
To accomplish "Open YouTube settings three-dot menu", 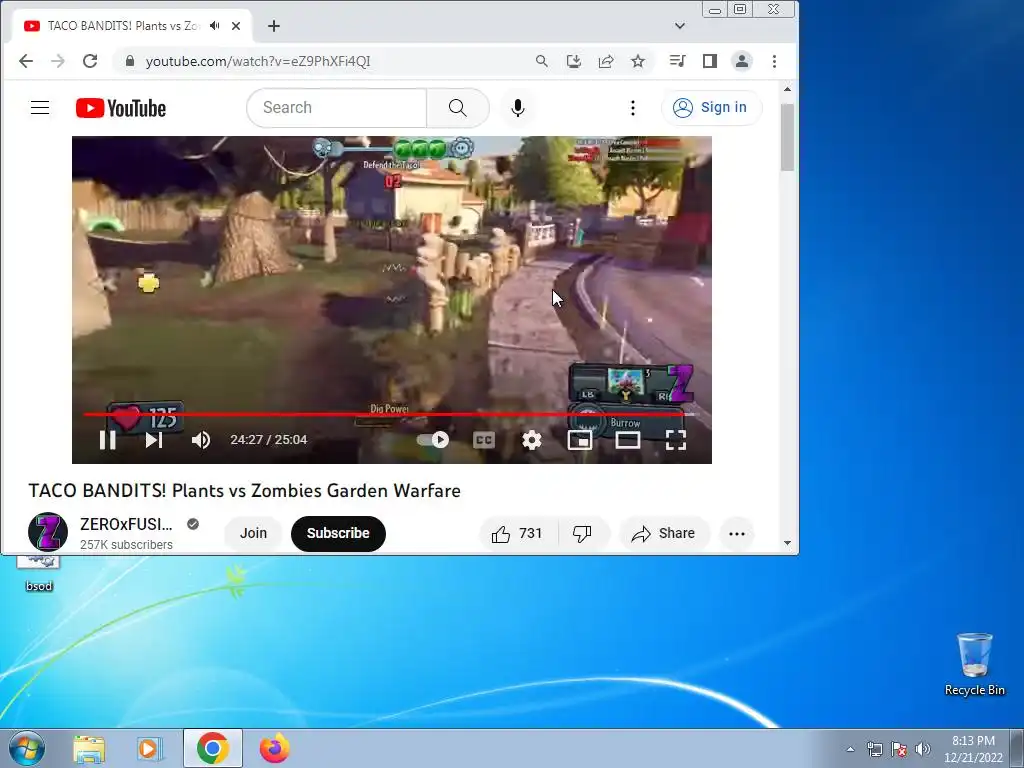I will click(x=632, y=108).
